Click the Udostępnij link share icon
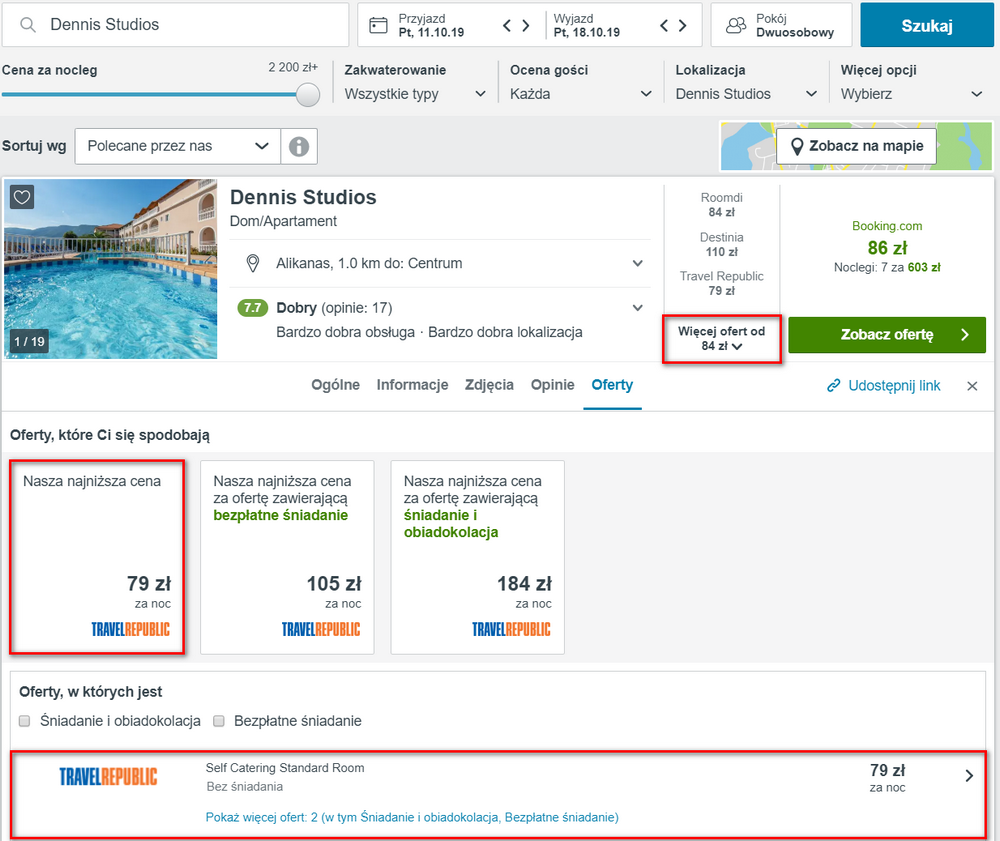This screenshot has height=841, width=1000. 833,385
